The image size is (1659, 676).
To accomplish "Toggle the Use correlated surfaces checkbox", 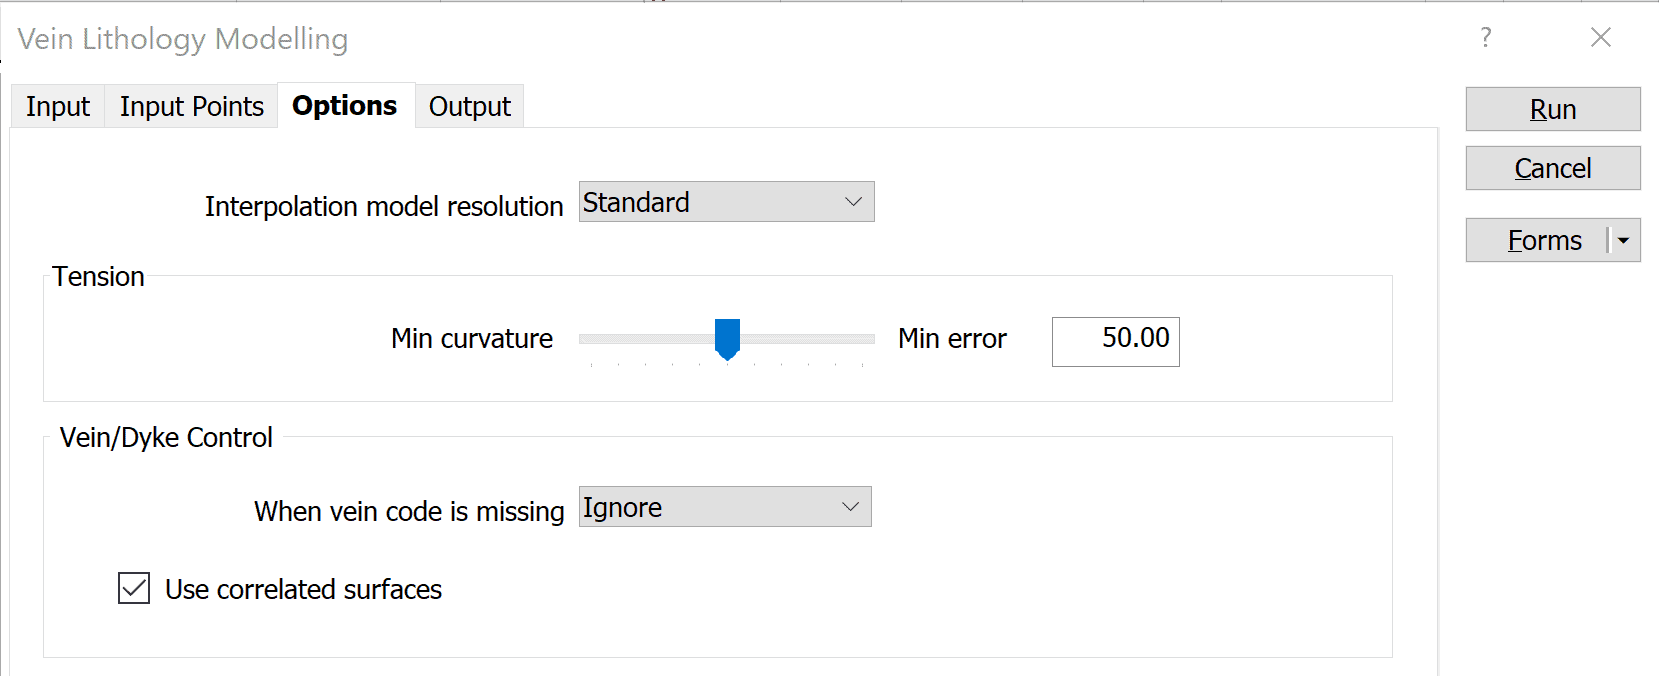I will point(134,588).
